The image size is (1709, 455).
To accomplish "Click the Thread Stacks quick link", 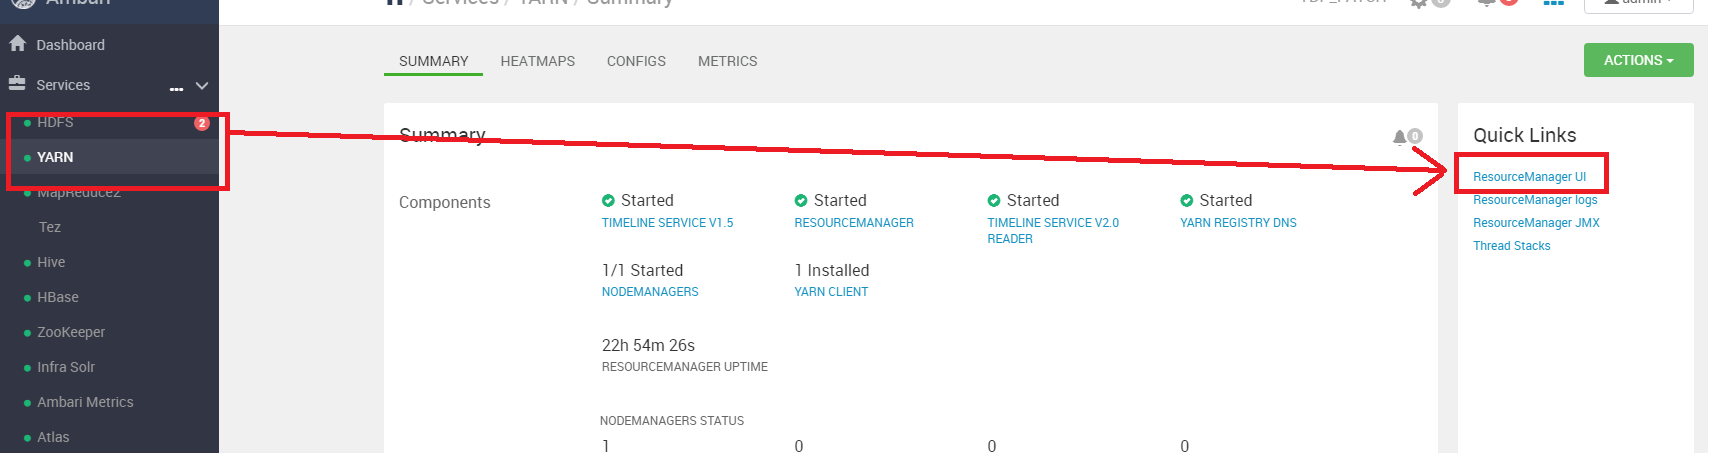I will coord(1511,246).
